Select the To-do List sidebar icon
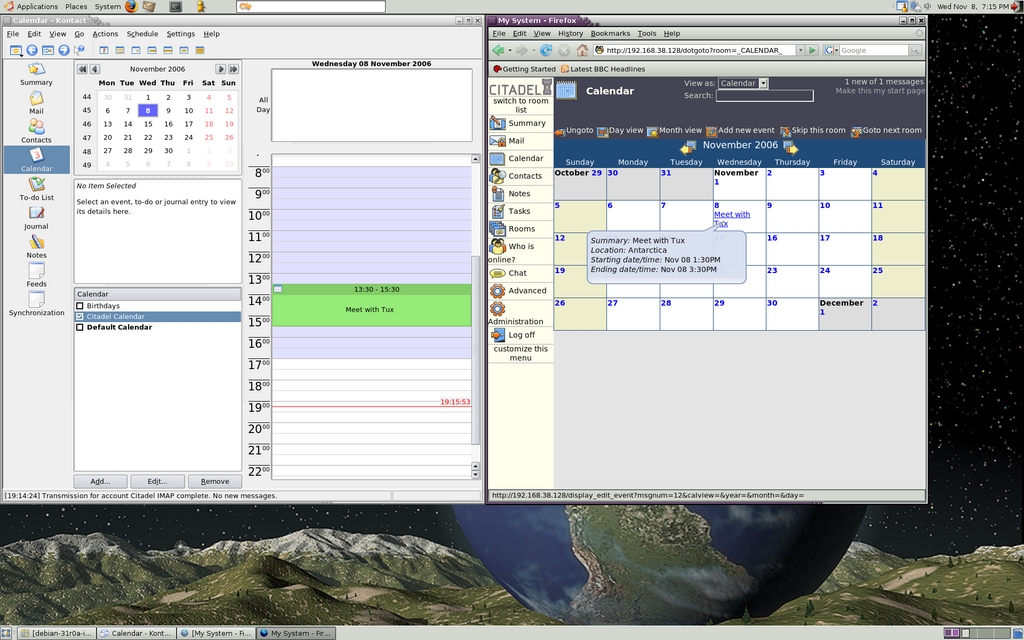Screen dimensions: 1024x640 pyautogui.click(x=36, y=184)
